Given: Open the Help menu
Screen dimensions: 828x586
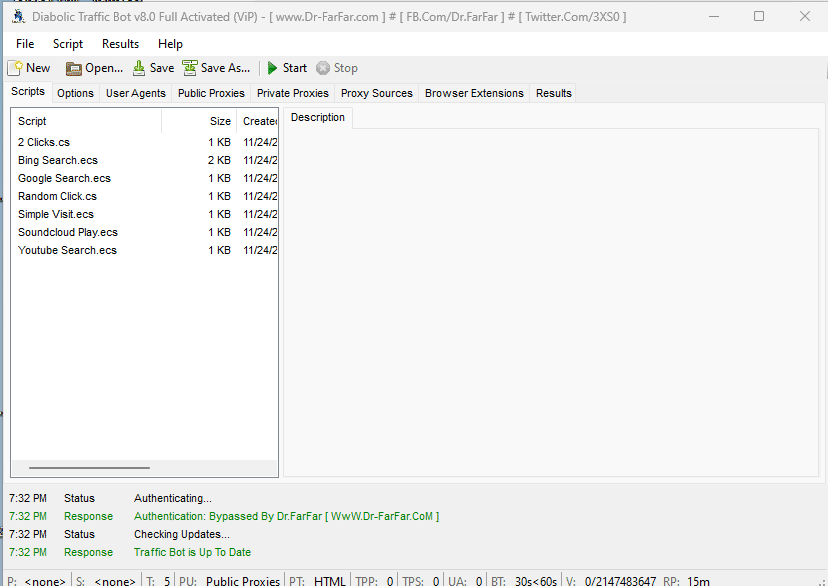Looking at the screenshot, I should click(x=170, y=44).
